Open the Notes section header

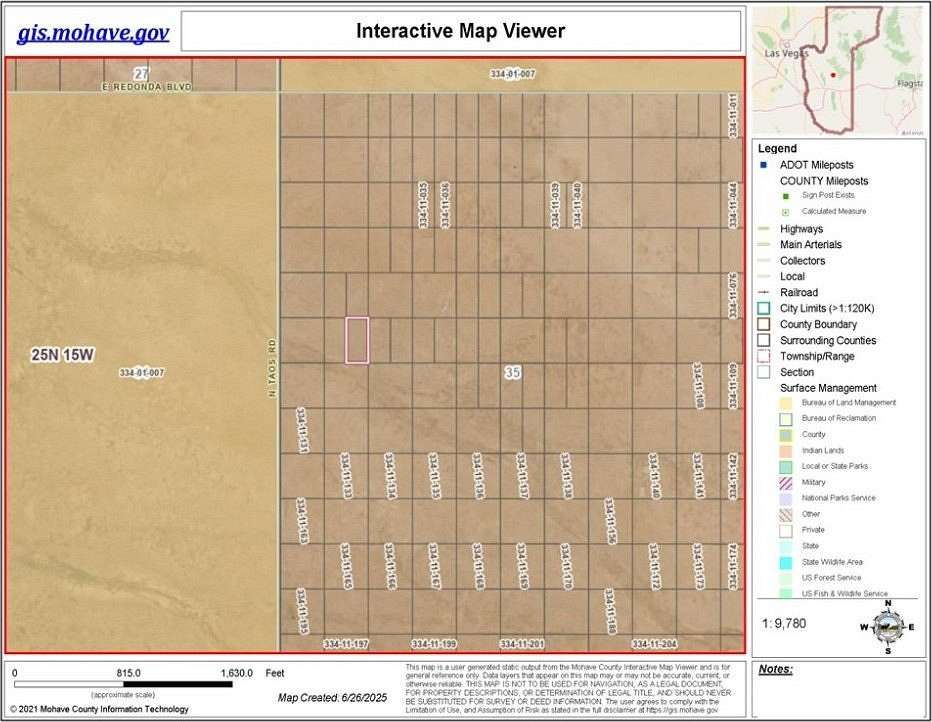coord(777,668)
